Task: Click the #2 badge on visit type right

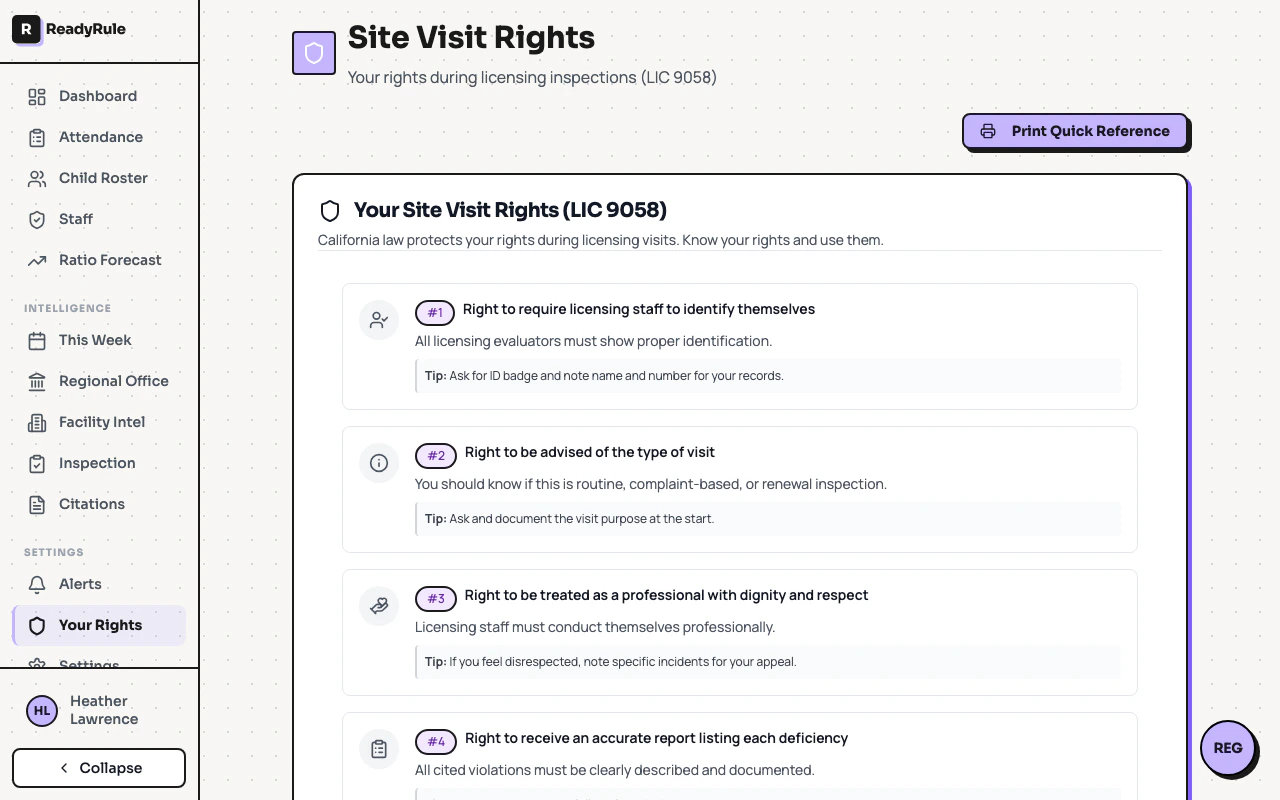Action: tap(435, 455)
